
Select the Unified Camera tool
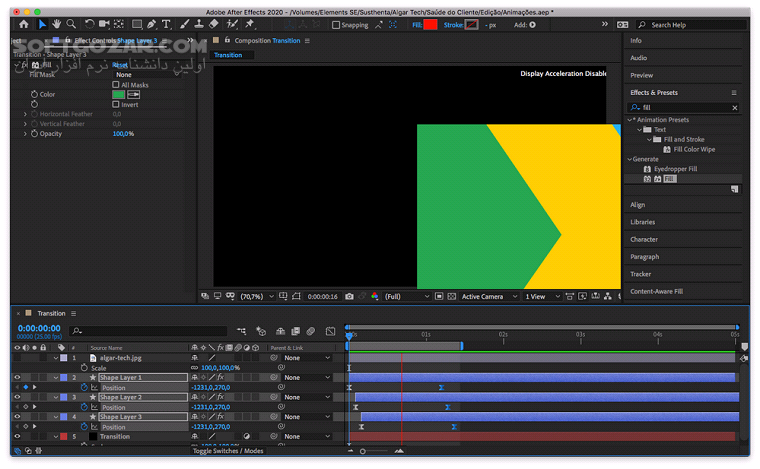pyautogui.click(x=104, y=24)
